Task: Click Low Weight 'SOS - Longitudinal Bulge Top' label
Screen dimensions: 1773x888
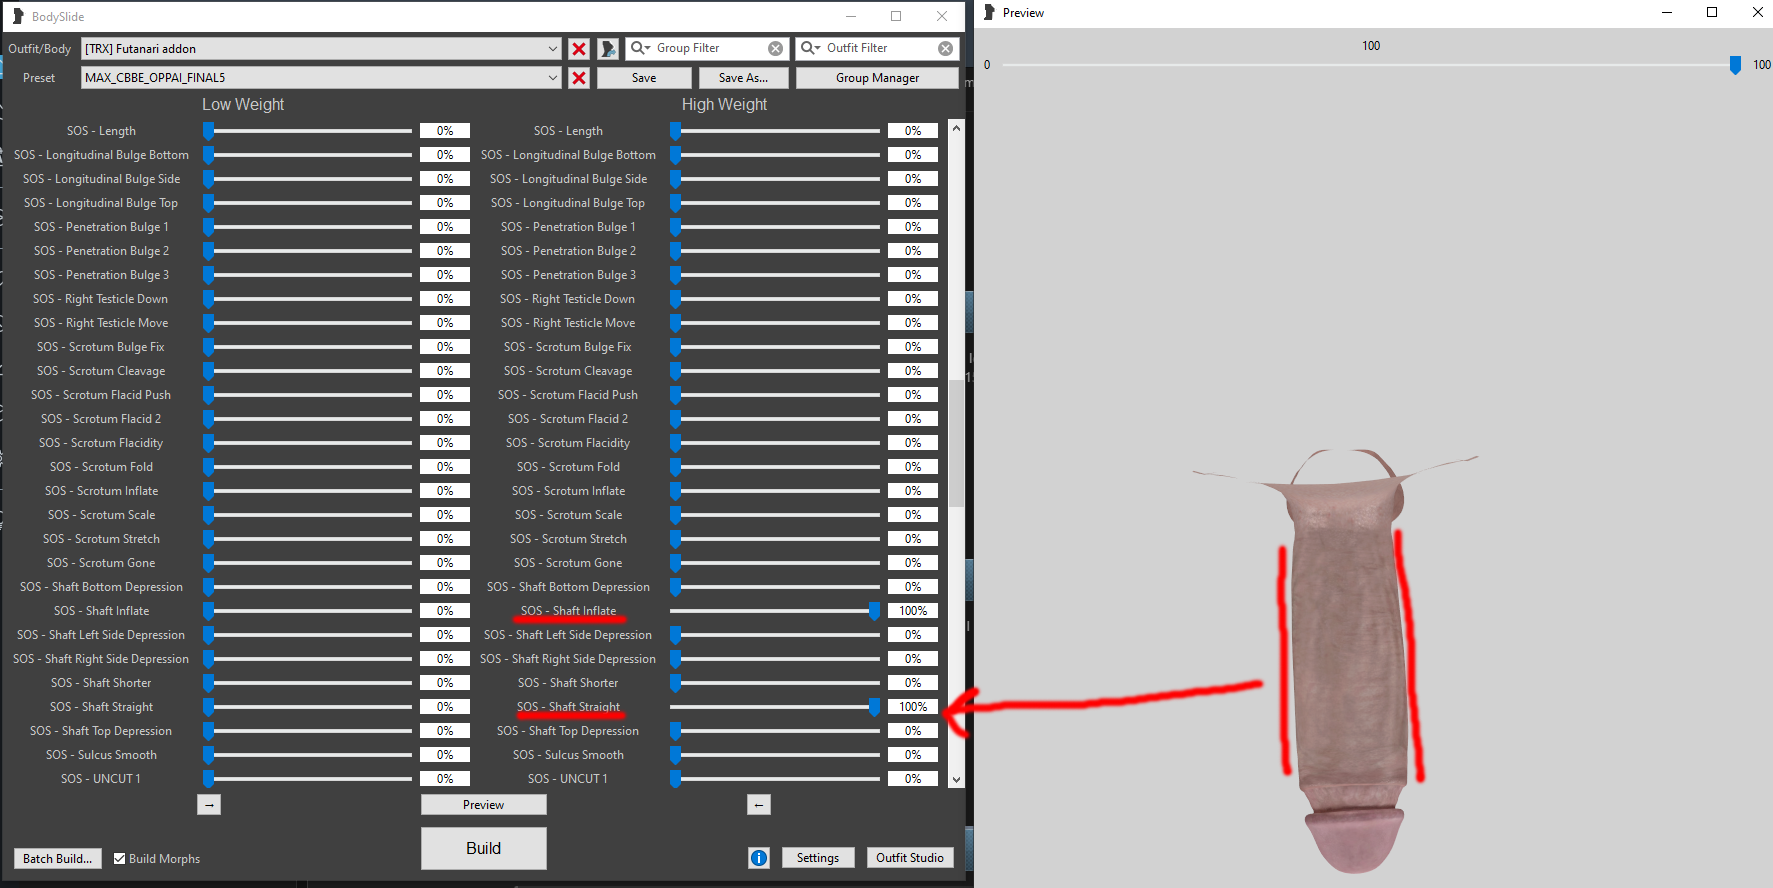Action: tap(101, 203)
